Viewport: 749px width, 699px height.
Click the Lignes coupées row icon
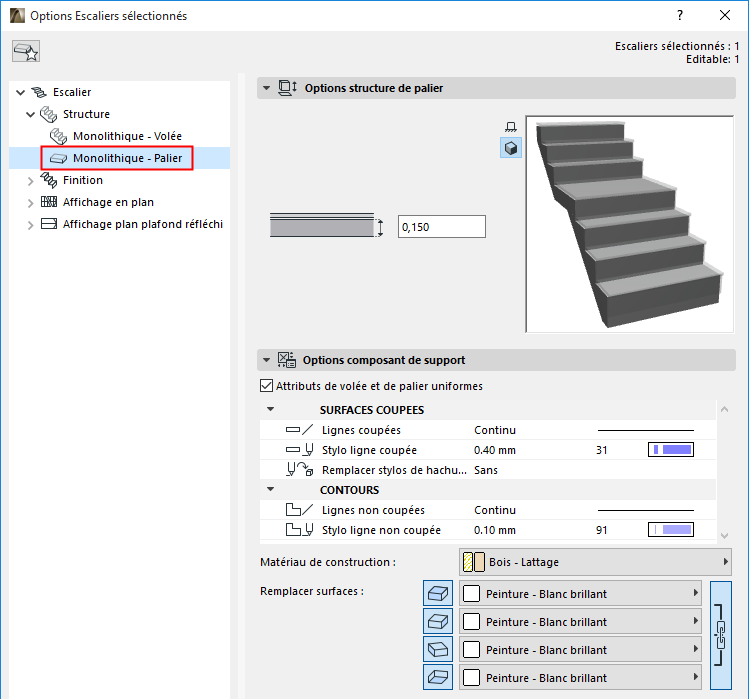click(x=300, y=430)
